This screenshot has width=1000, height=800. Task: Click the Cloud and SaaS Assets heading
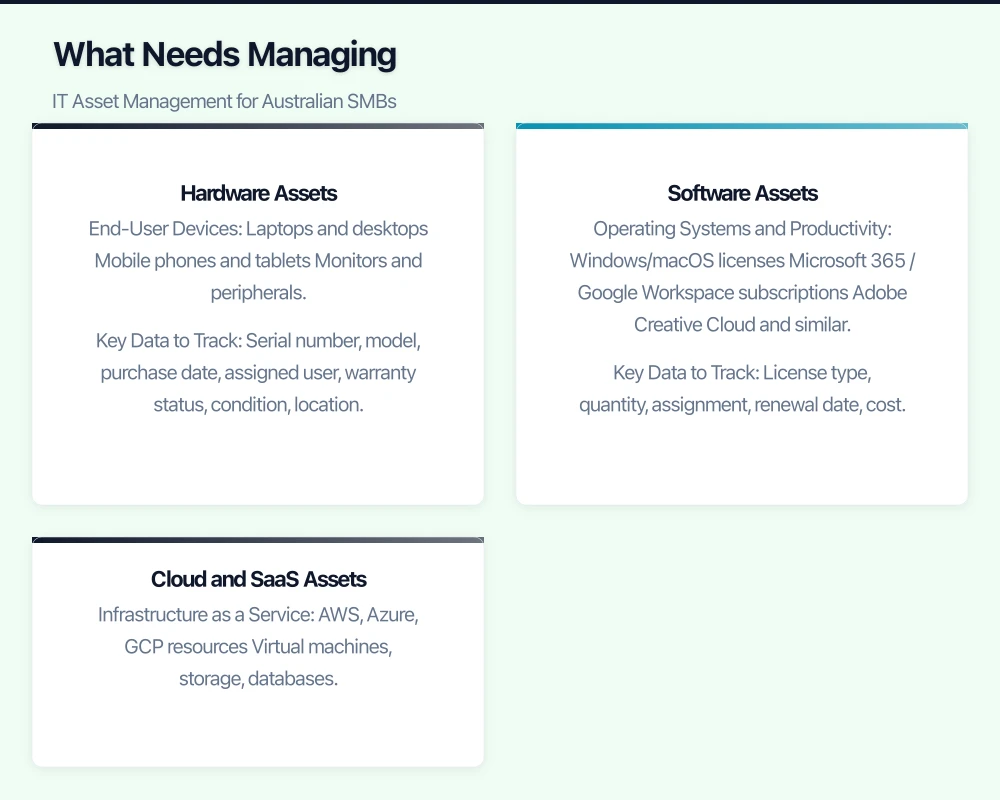point(258,579)
